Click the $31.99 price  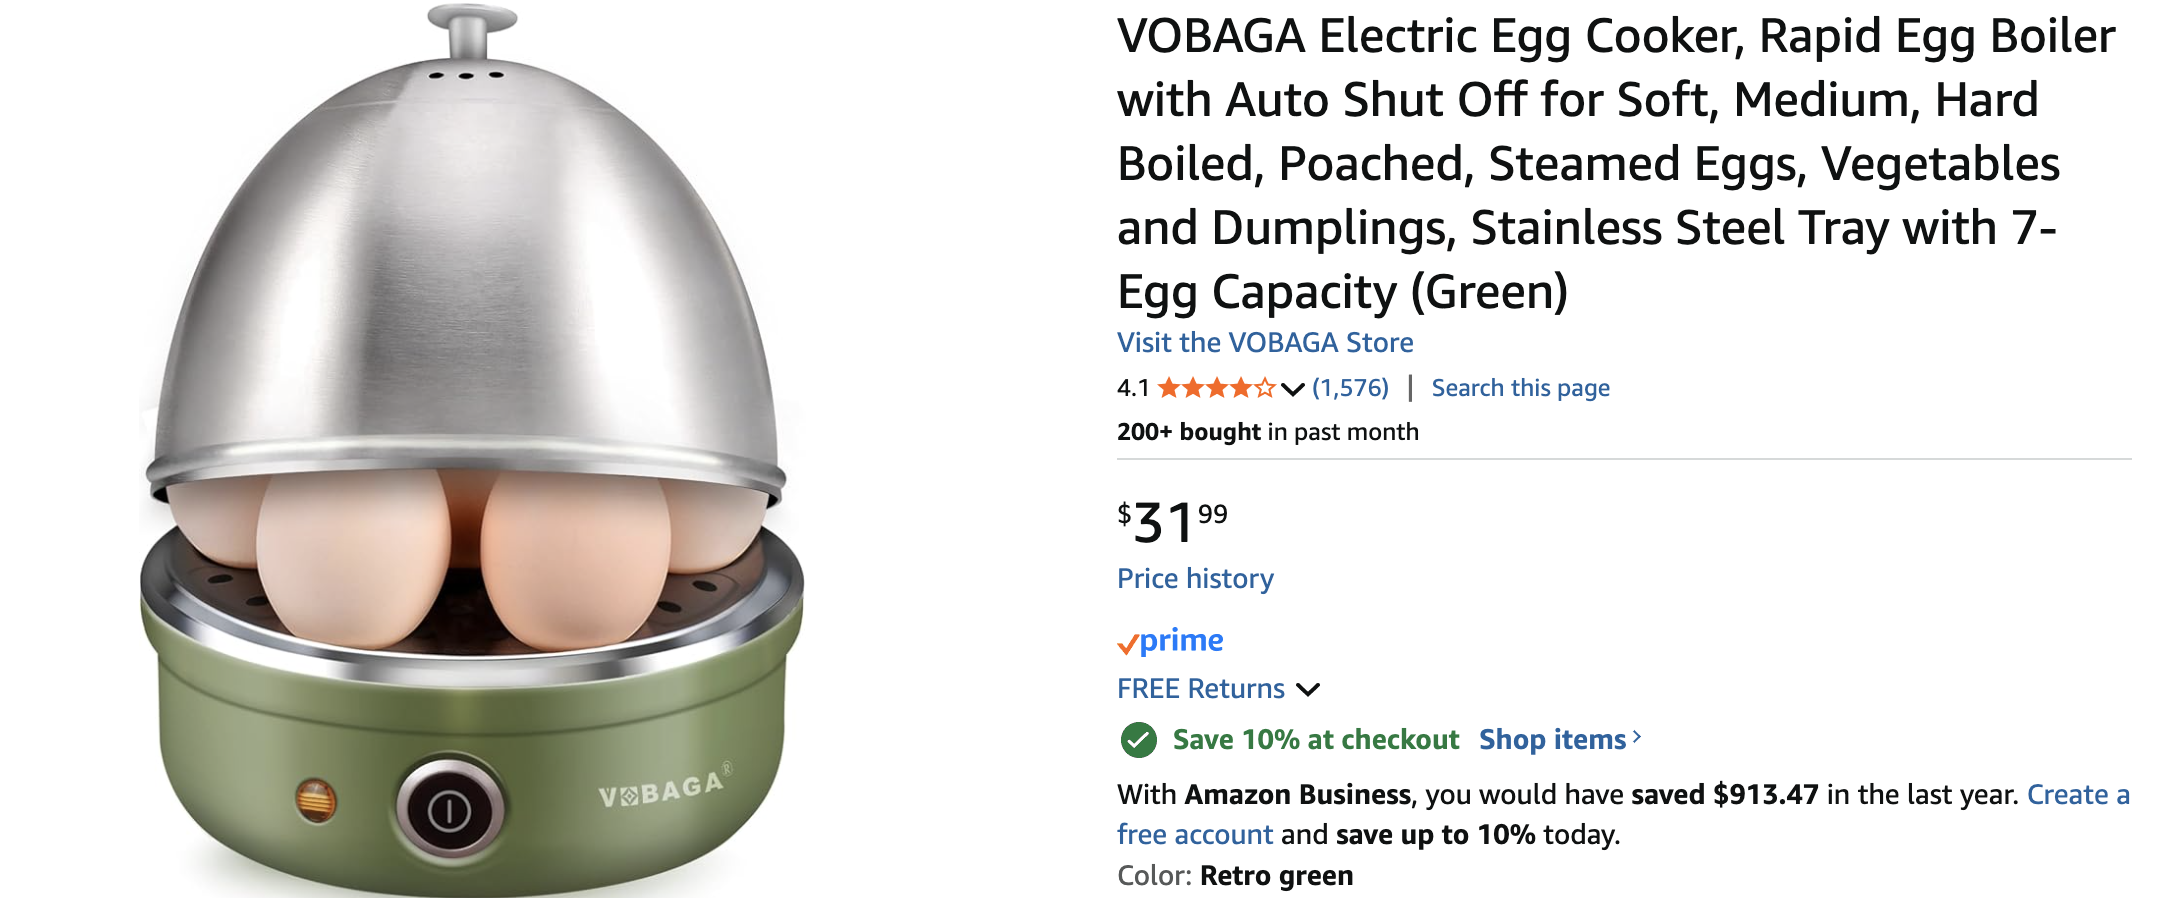click(1171, 522)
